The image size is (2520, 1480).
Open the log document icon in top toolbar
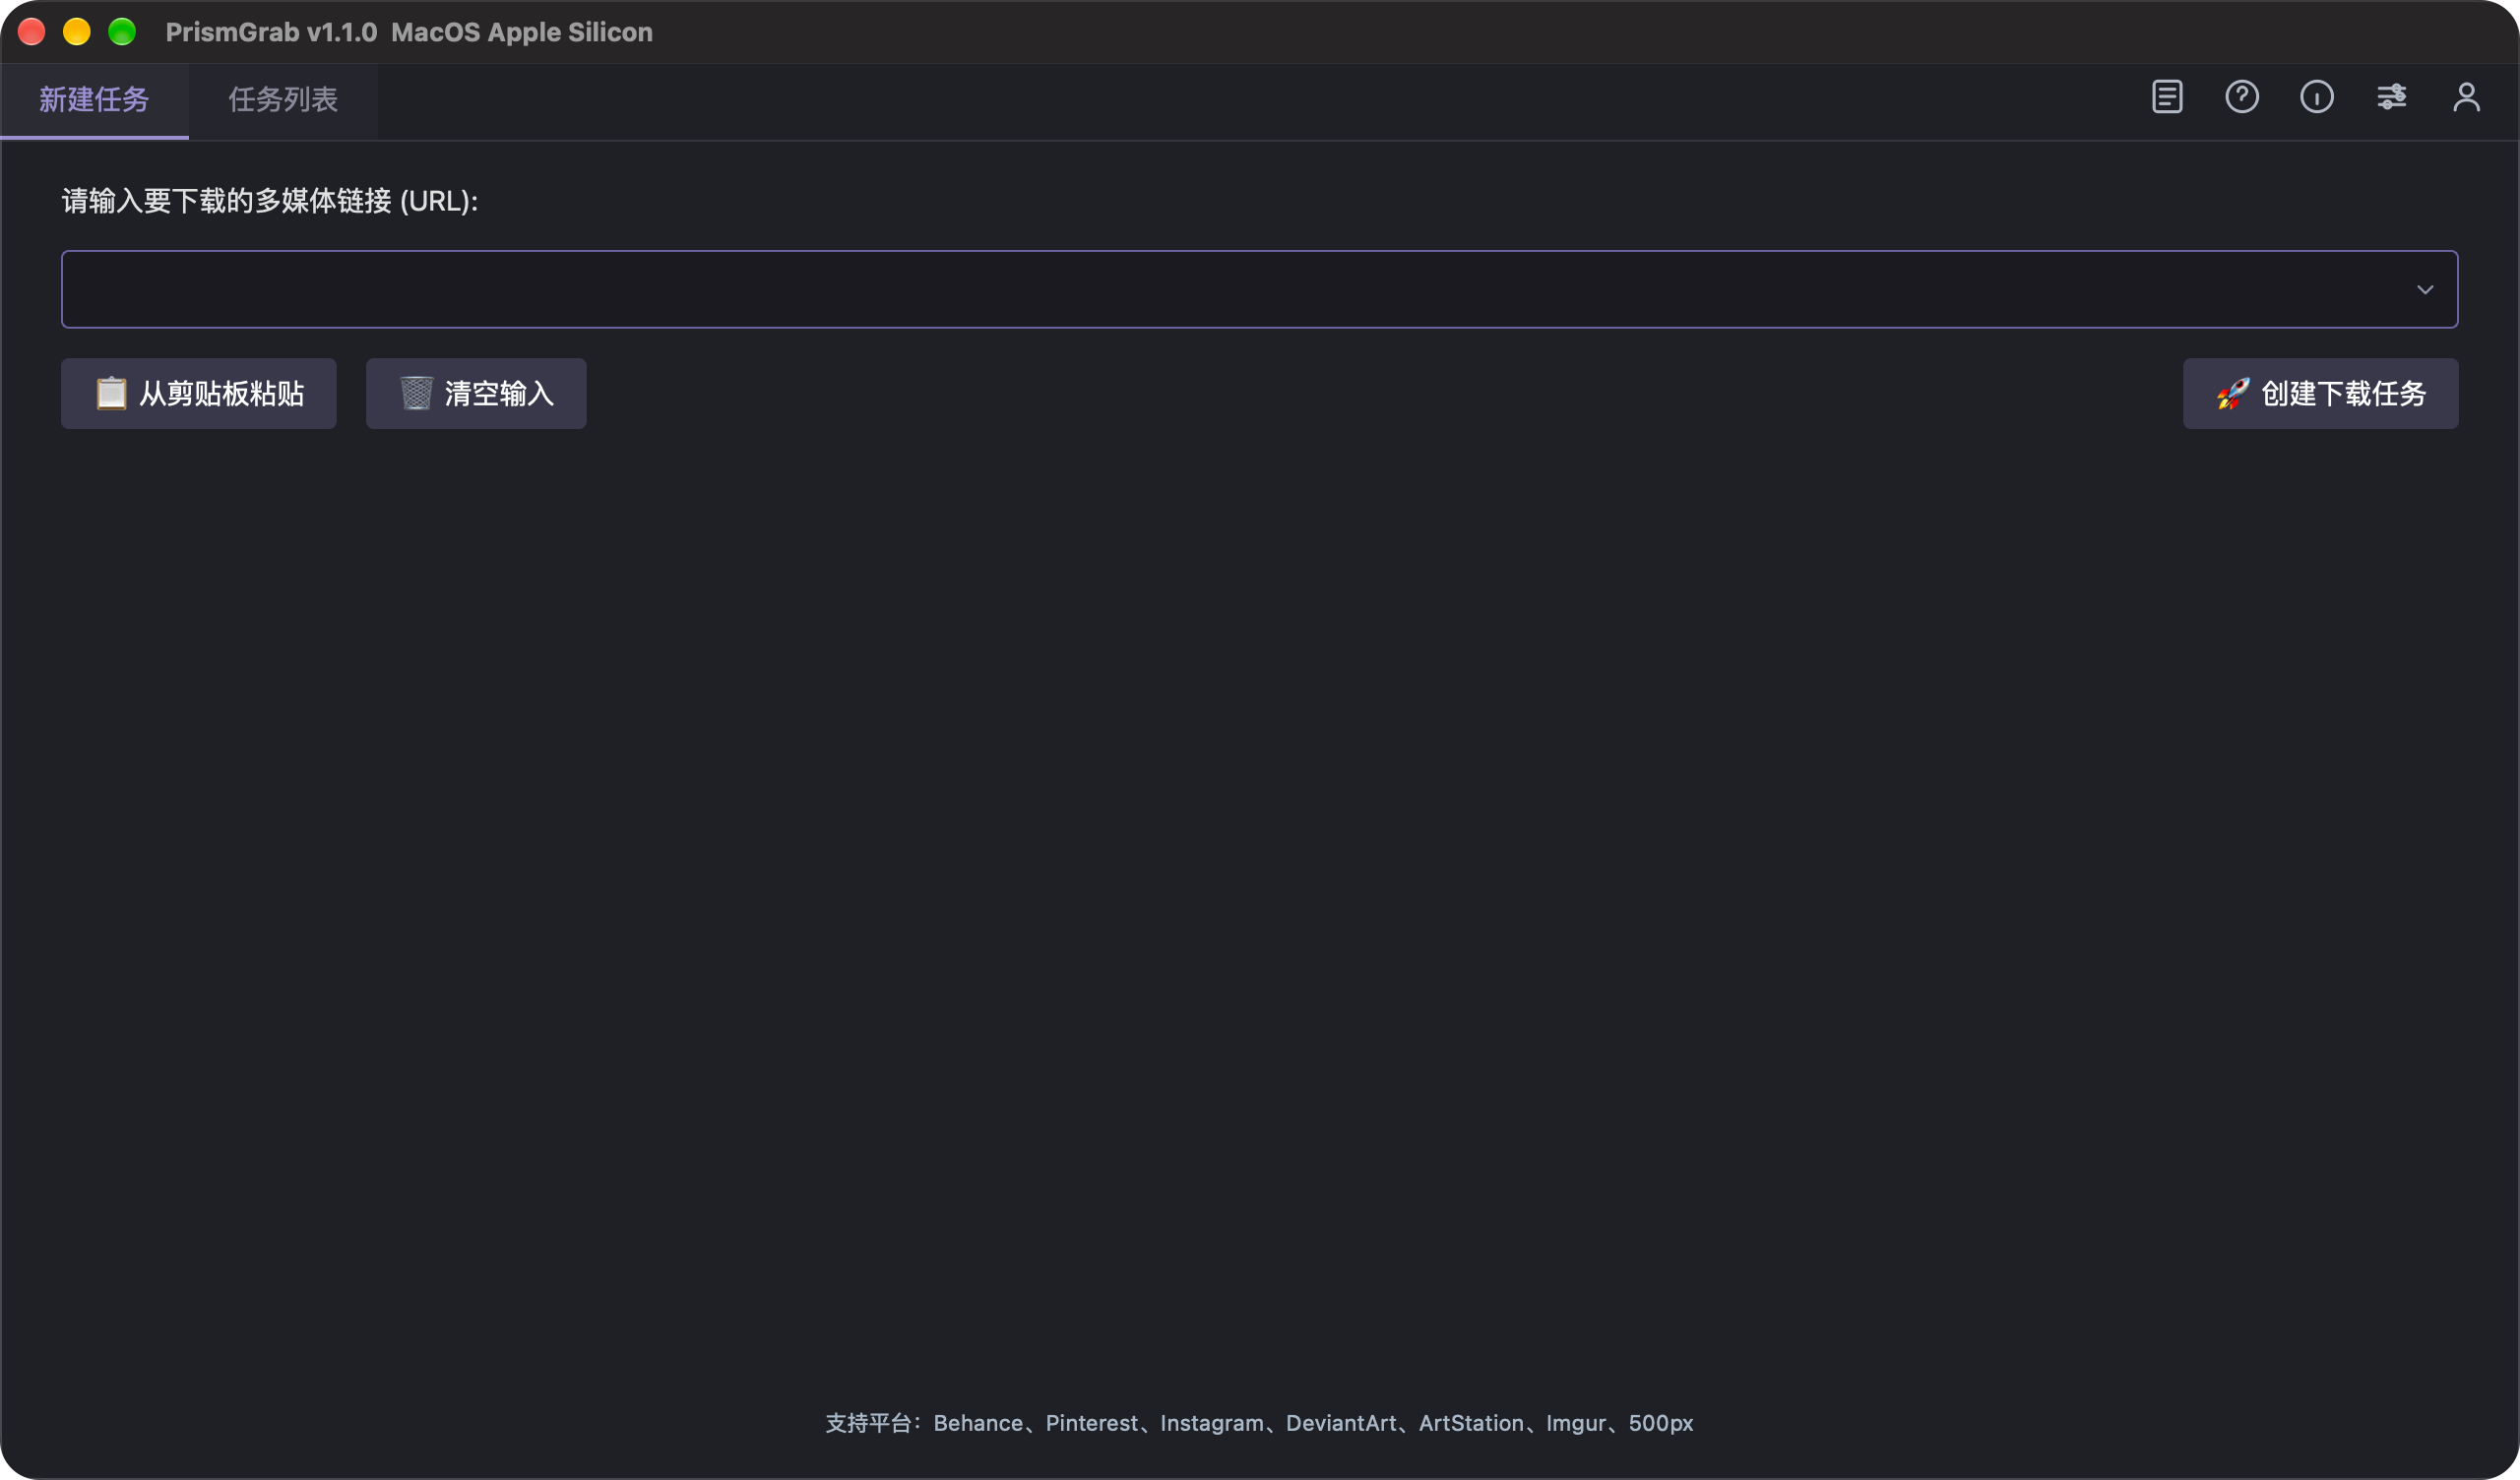[2167, 97]
